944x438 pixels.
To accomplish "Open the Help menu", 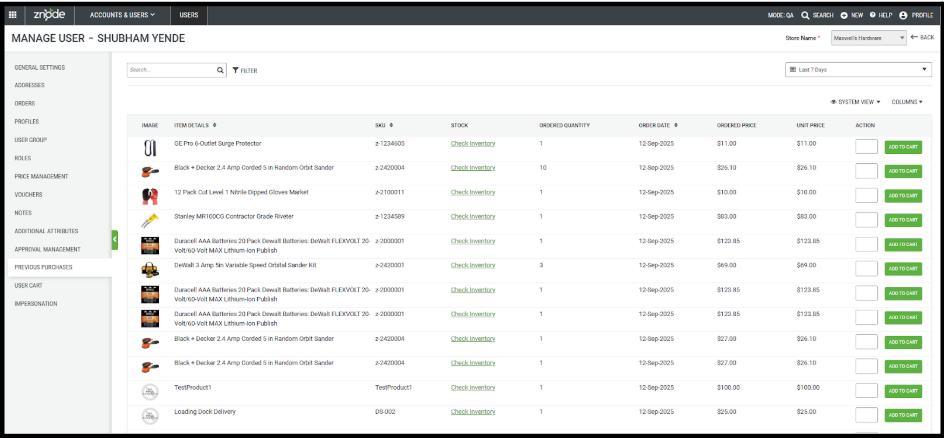I will [881, 15].
